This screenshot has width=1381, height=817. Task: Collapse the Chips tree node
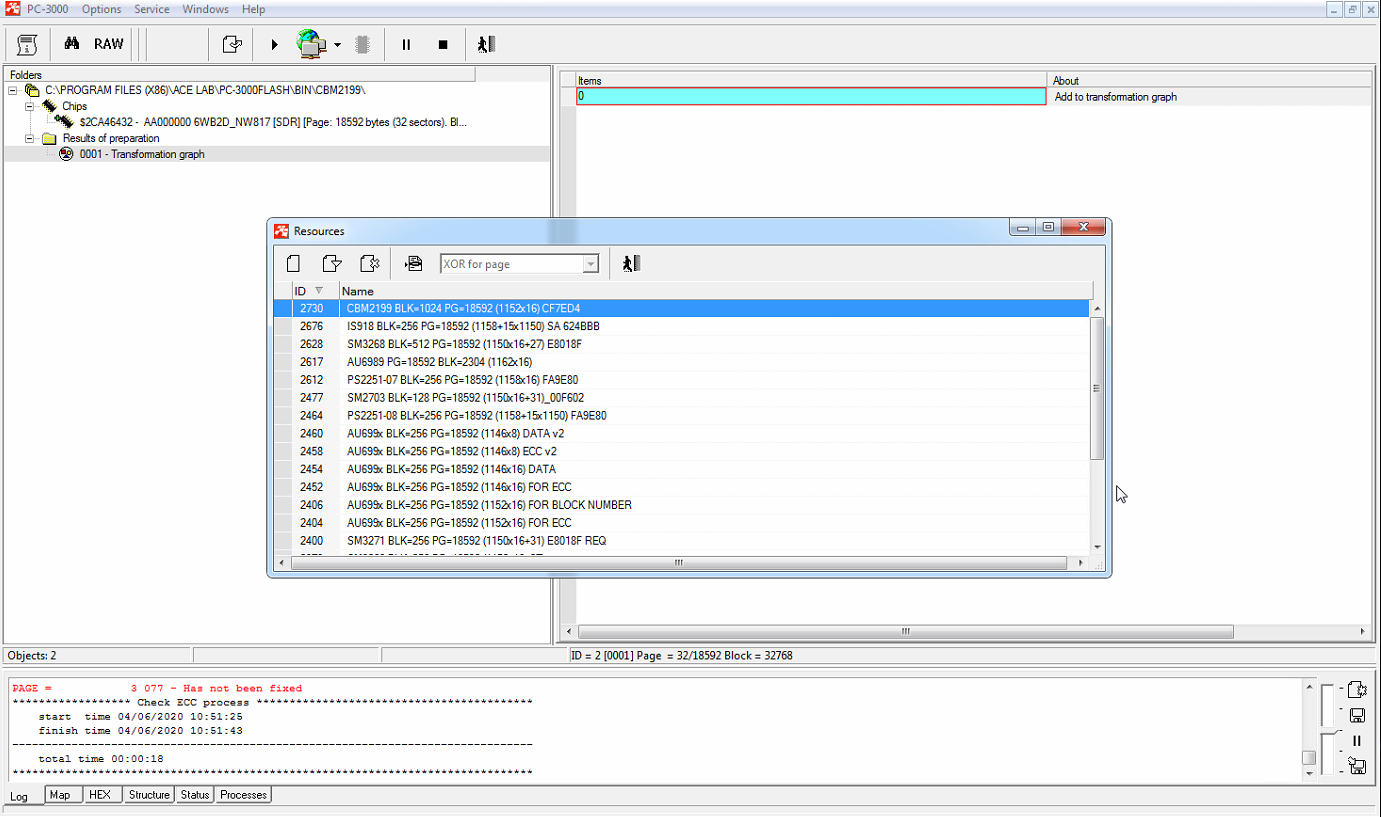tap(29, 106)
